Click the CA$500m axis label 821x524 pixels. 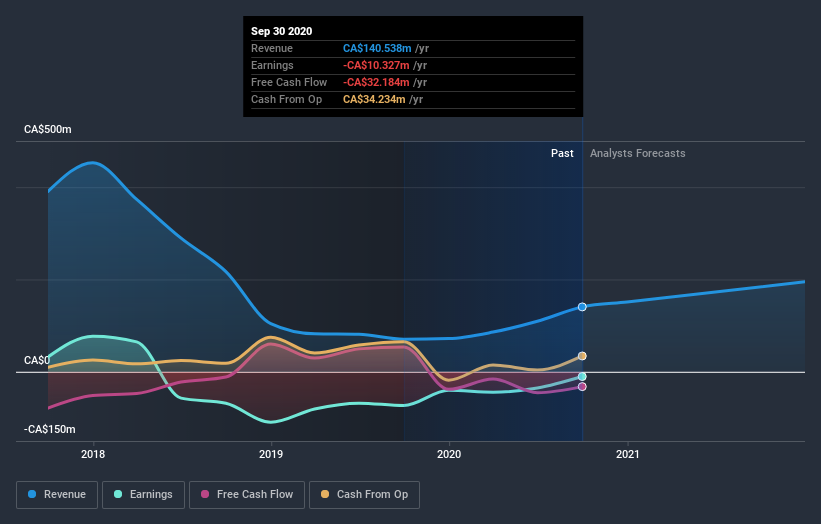point(48,129)
